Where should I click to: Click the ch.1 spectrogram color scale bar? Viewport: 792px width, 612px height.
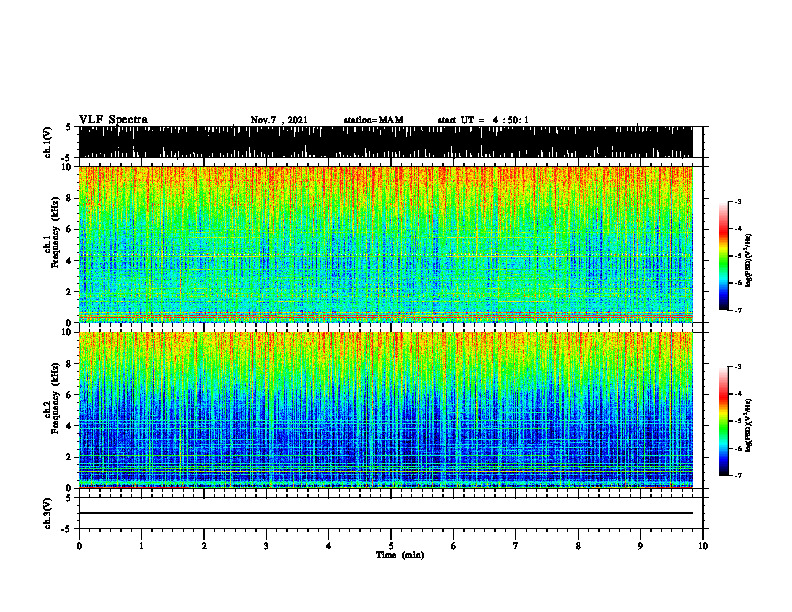[723, 256]
